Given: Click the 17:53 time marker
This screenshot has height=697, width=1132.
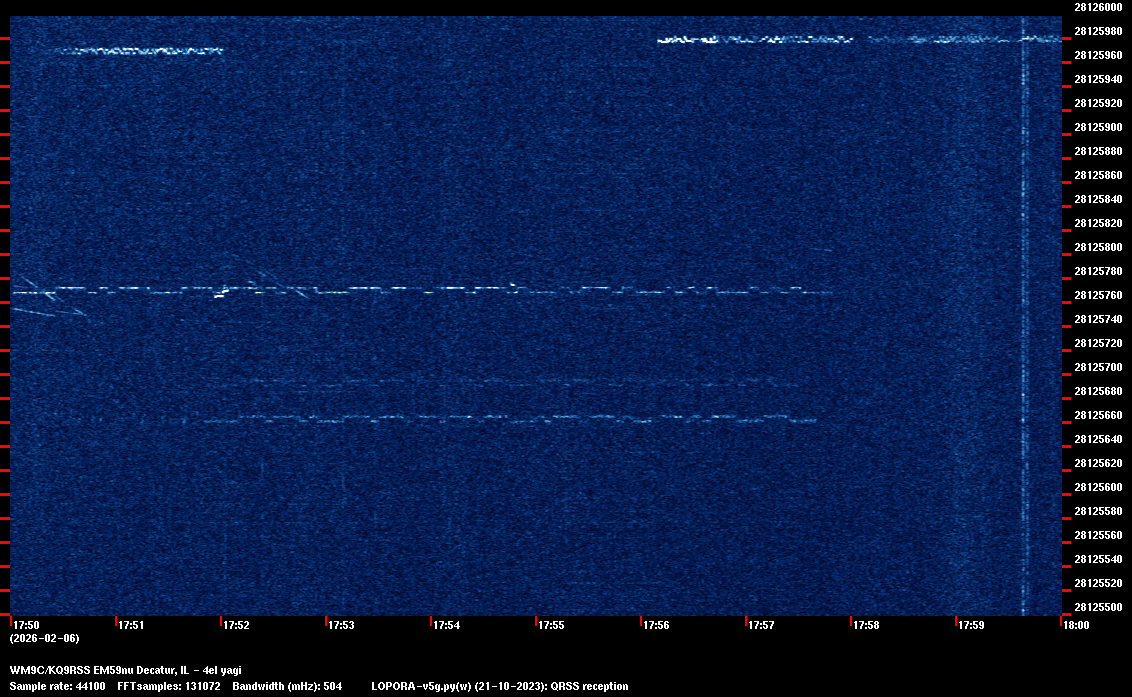Looking at the screenshot, I should 342,625.
